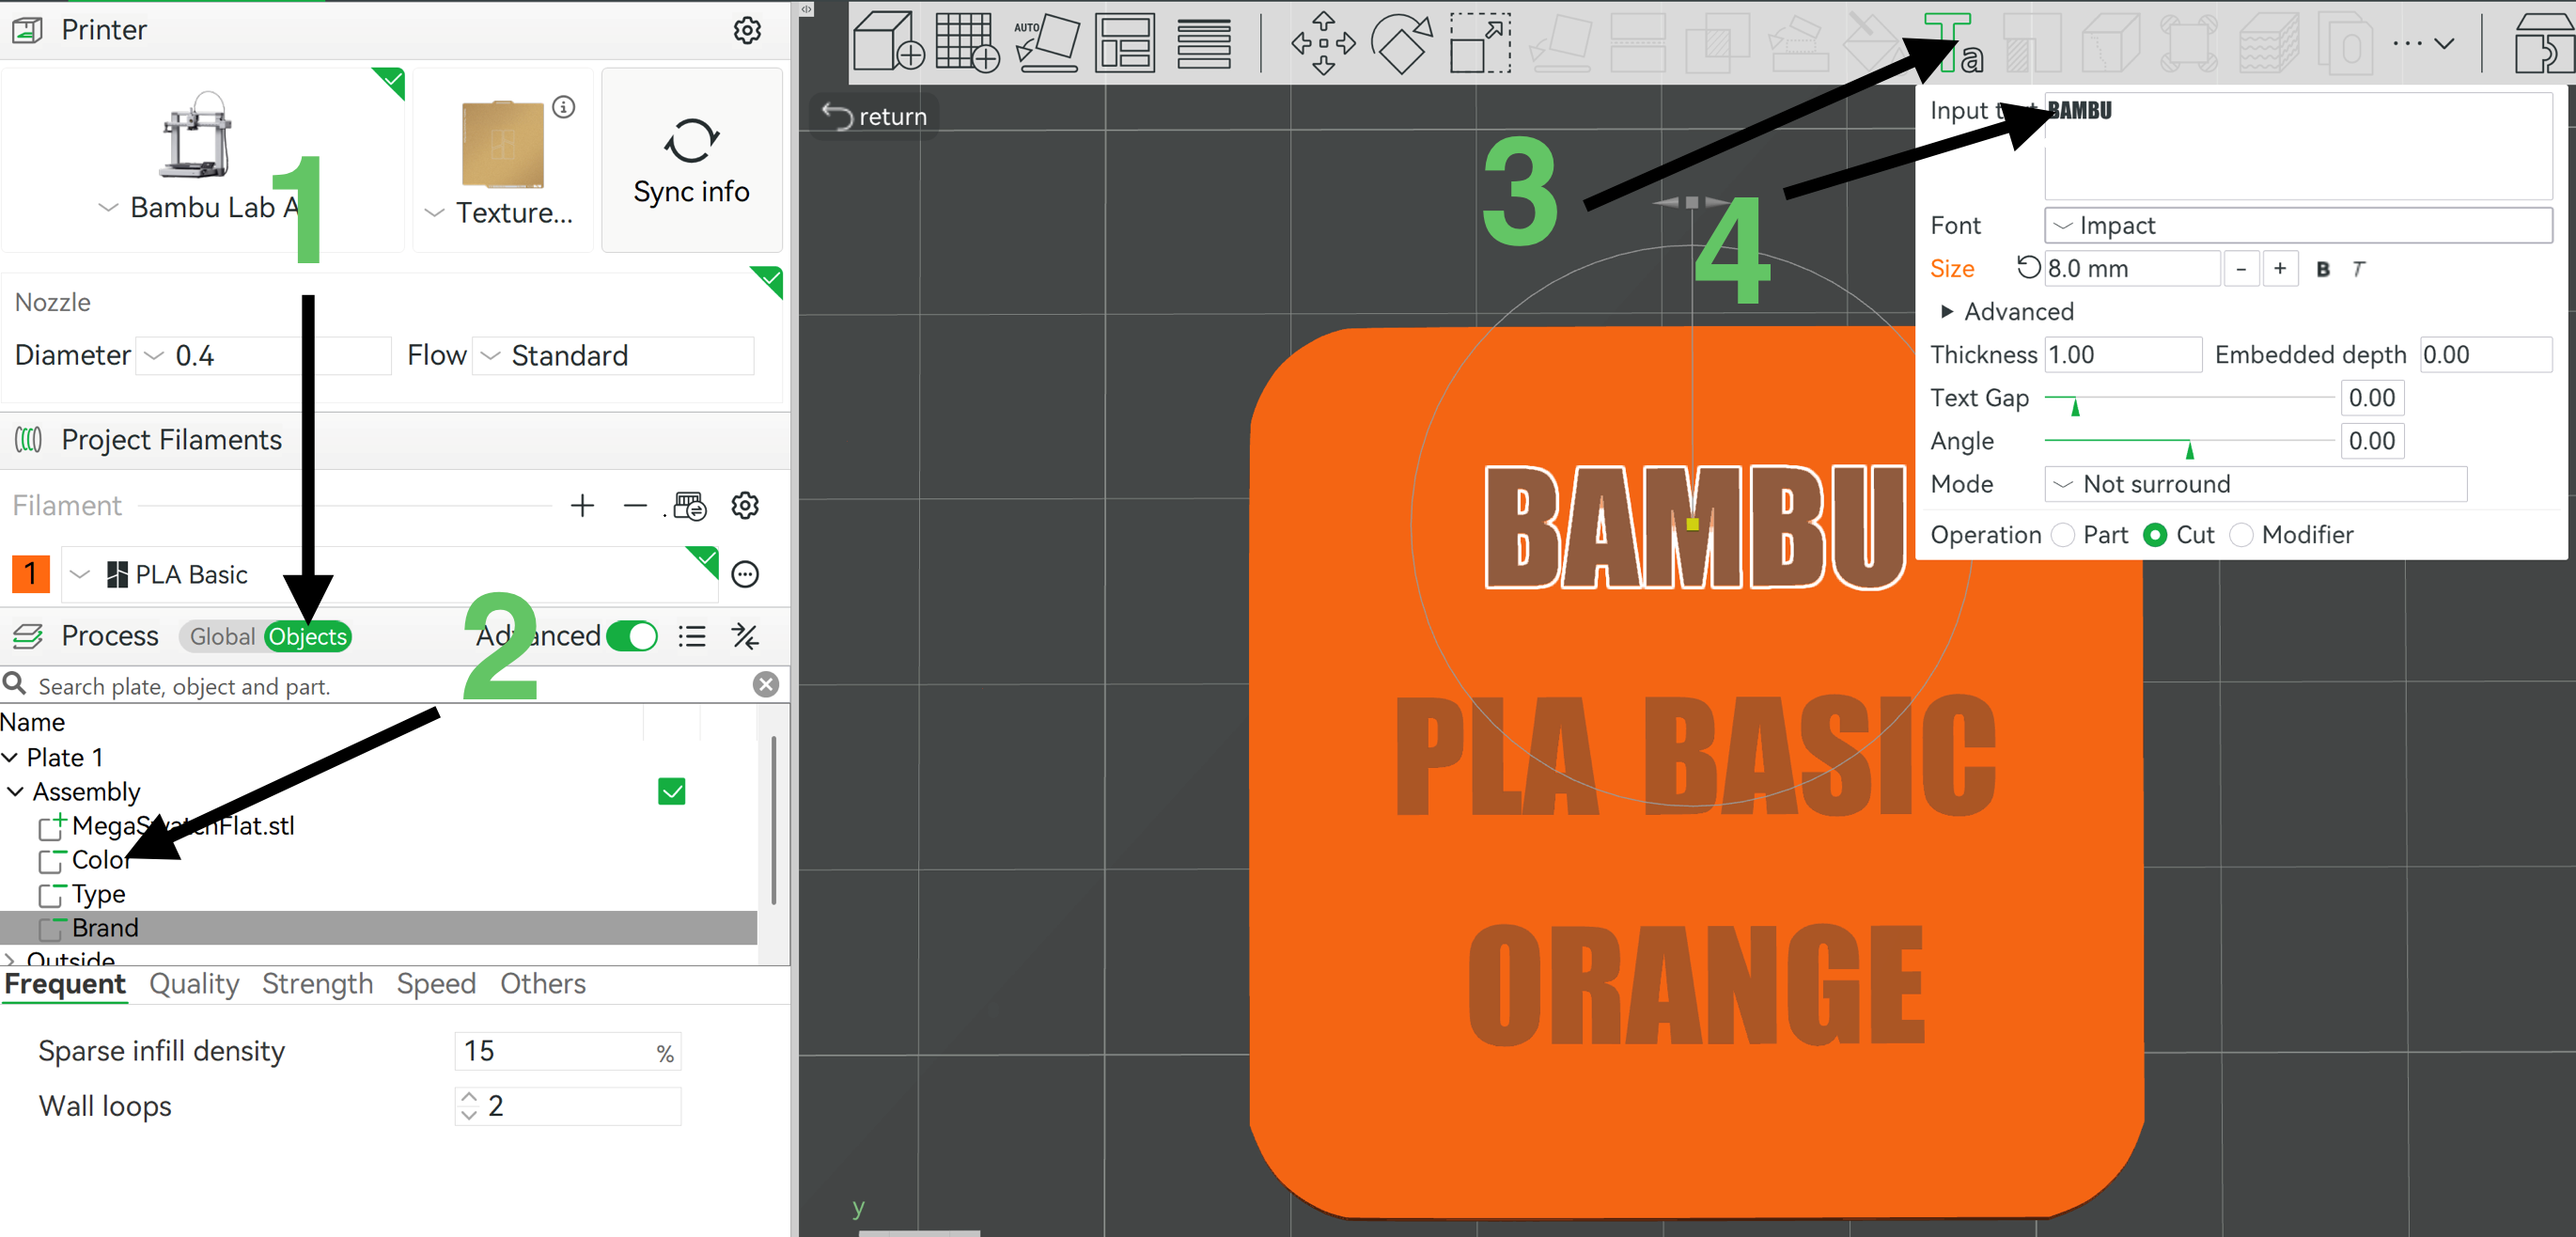Click the return button

click(x=874, y=116)
